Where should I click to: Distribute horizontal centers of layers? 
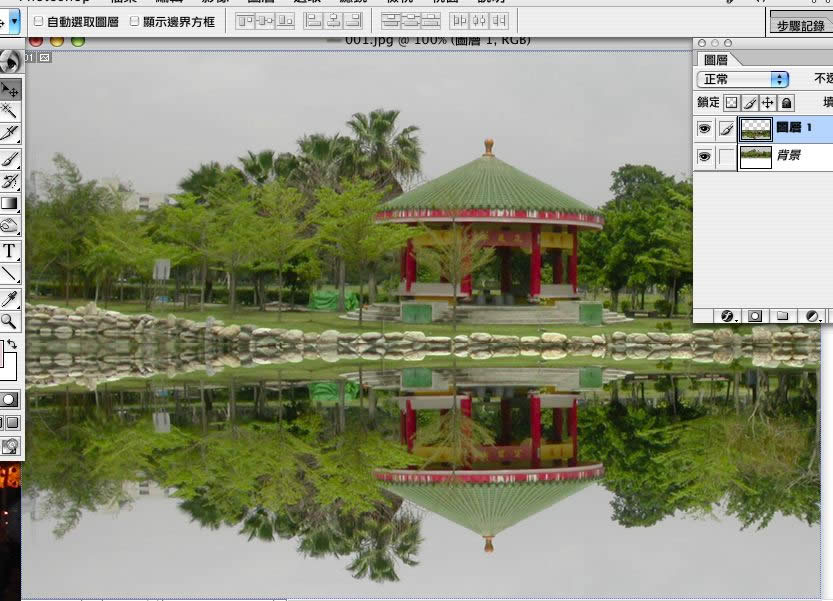click(x=479, y=21)
